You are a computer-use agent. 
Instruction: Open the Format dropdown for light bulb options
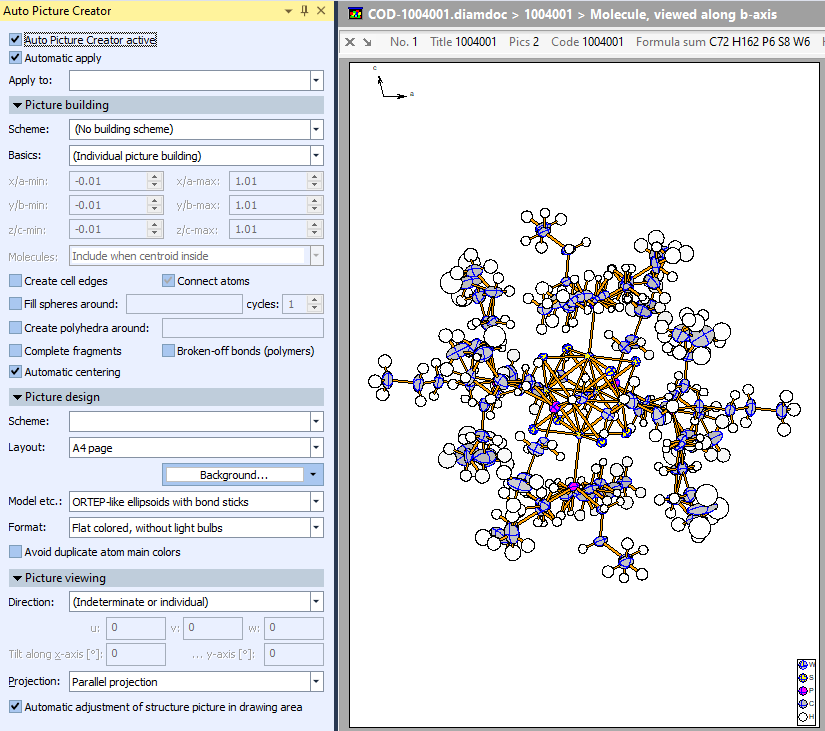[x=316, y=527]
